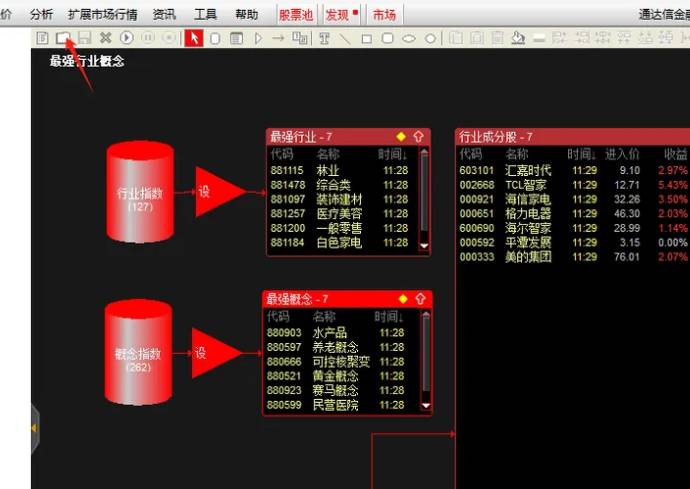
Task: Select the rounded box node tool
Action: [x=215, y=39]
